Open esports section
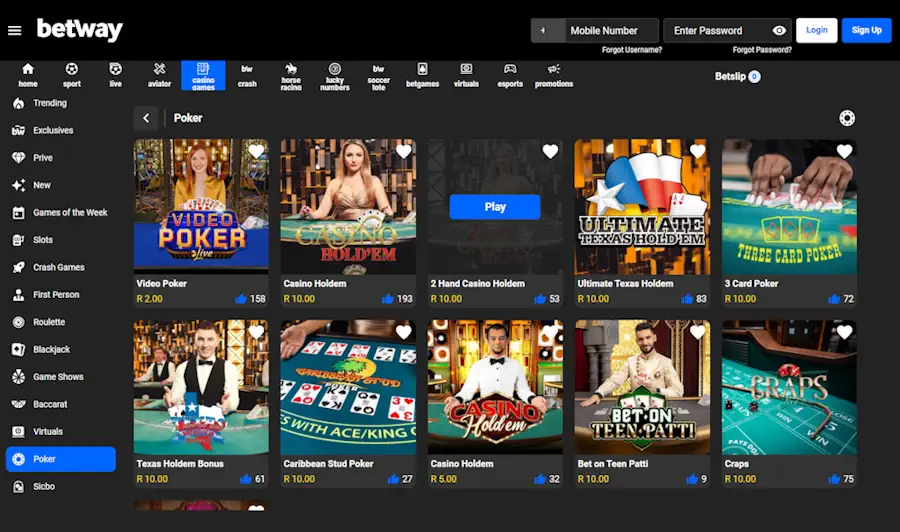 [510, 75]
